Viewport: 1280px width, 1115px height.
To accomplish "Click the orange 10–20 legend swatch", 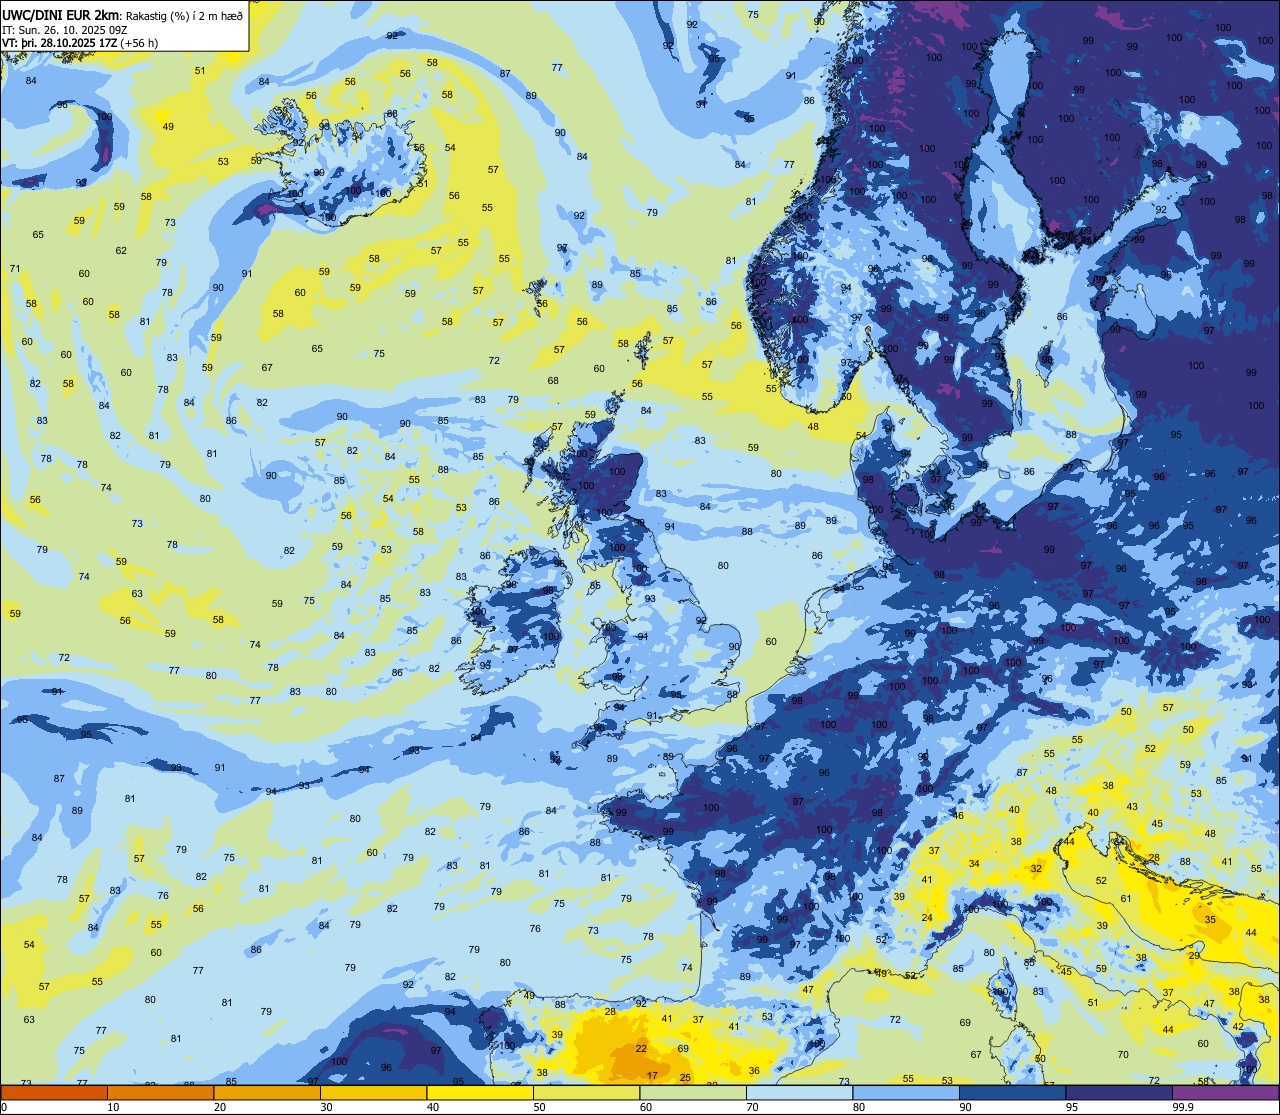I will coord(160,1092).
